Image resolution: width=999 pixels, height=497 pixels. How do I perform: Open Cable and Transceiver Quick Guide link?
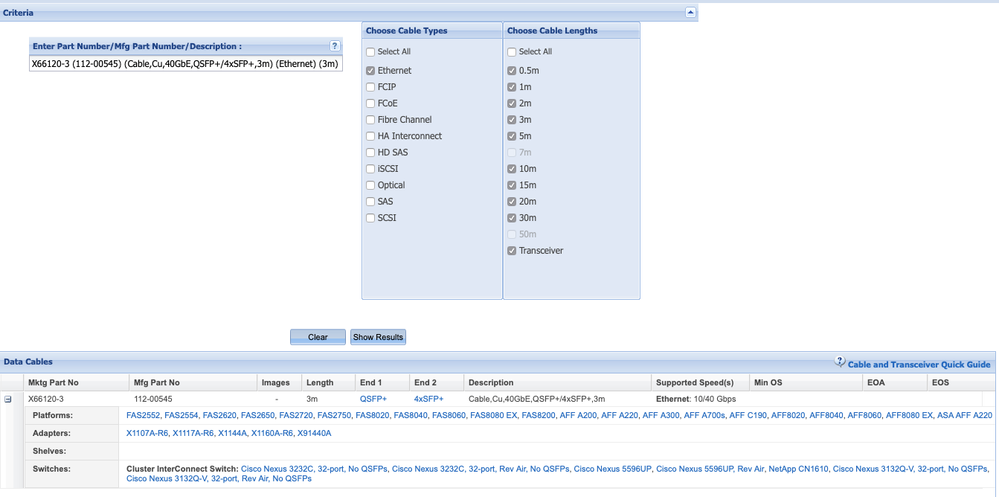click(919, 364)
